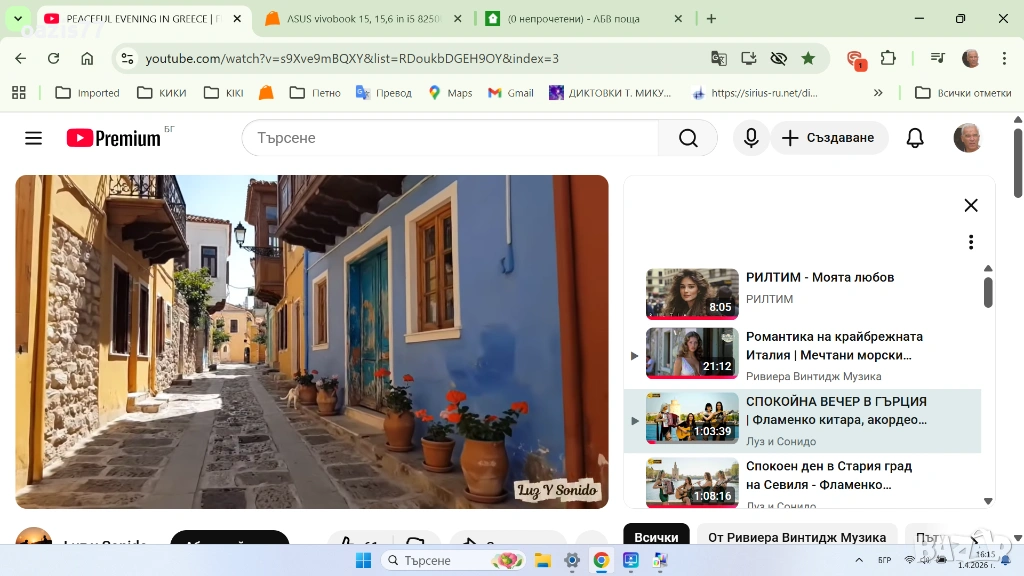The width and height of the screenshot is (1024, 576).
Task: Select the От Ривиера Винтидж Музика chip
Action: coord(796,537)
